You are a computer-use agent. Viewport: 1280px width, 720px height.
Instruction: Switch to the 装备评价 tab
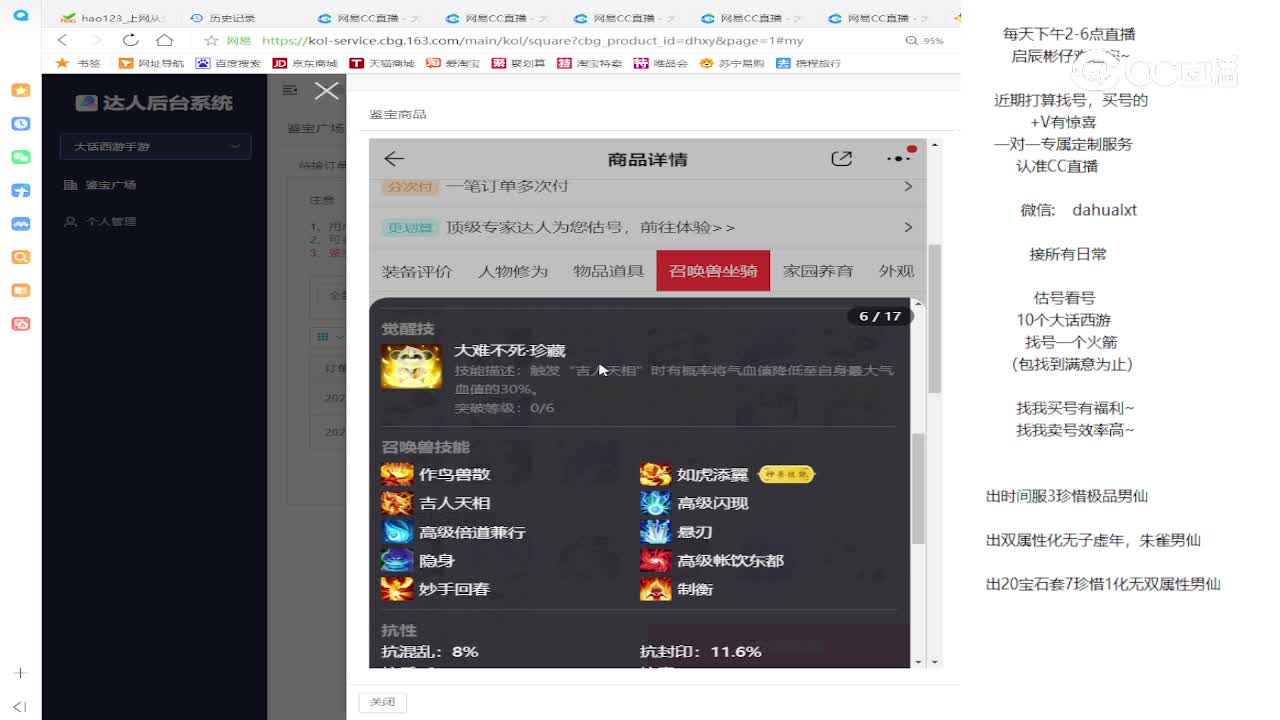tap(417, 271)
